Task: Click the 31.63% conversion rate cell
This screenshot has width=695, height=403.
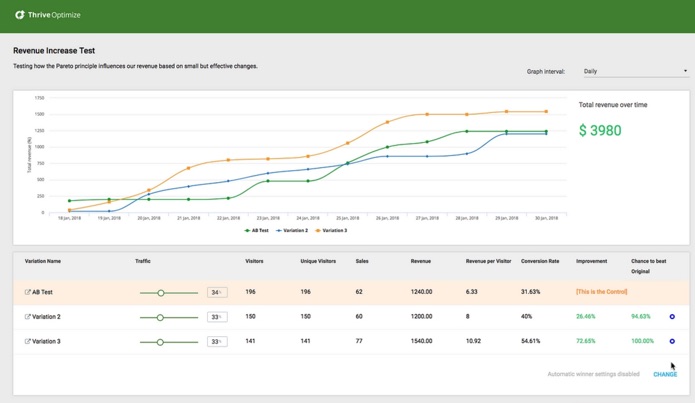Action: coord(531,292)
